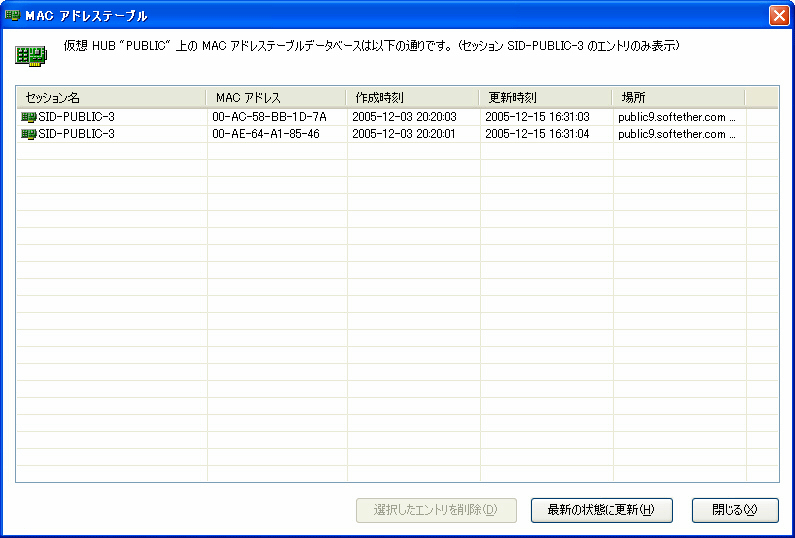Select SID-PUBLIC-3 in the 00-AC-58-BB-1D-7A row
Viewport: 795px width, 538px height.
[x=77, y=117]
